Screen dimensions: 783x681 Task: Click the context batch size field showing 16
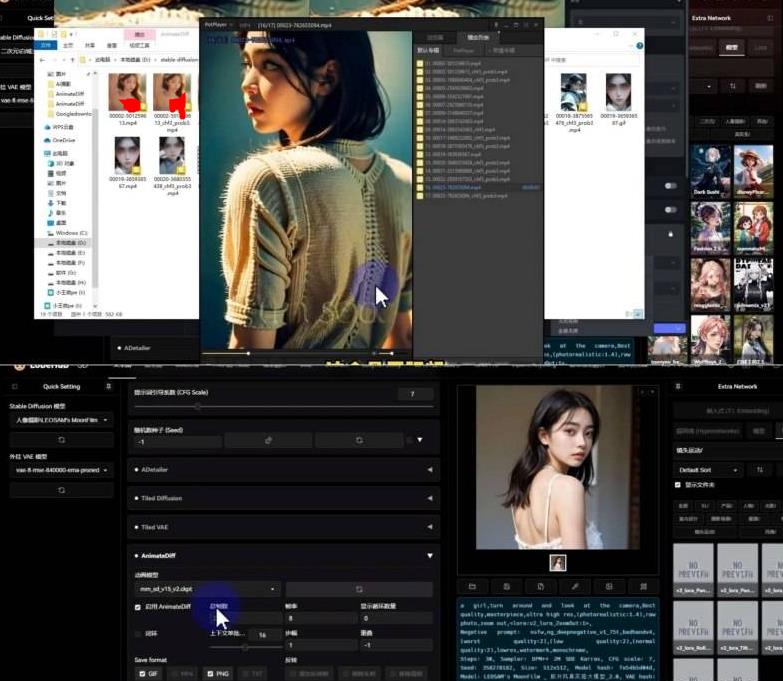pos(263,635)
